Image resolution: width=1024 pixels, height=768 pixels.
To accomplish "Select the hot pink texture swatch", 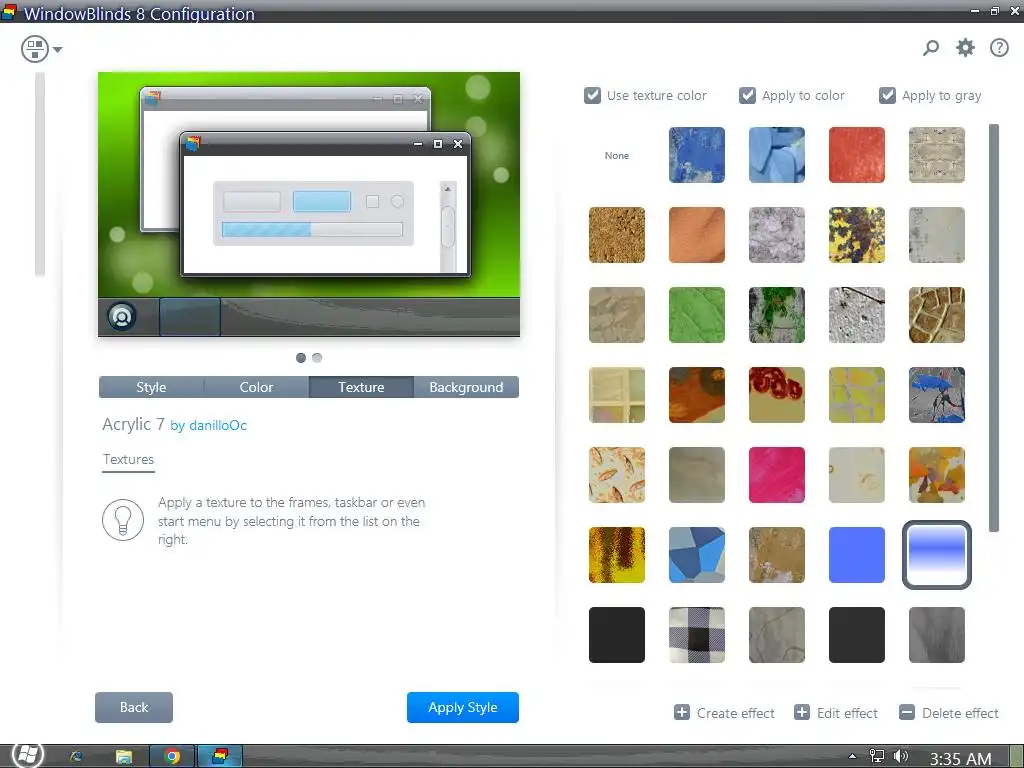I will coord(777,475).
